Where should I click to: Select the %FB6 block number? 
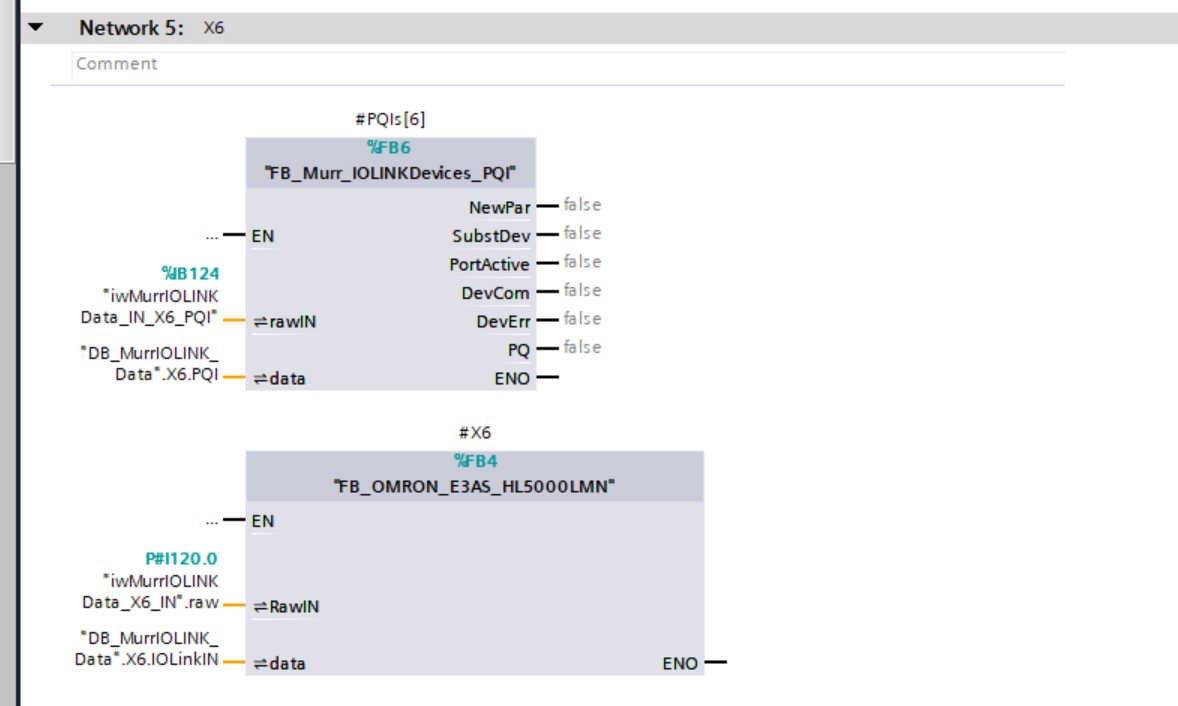coord(389,147)
